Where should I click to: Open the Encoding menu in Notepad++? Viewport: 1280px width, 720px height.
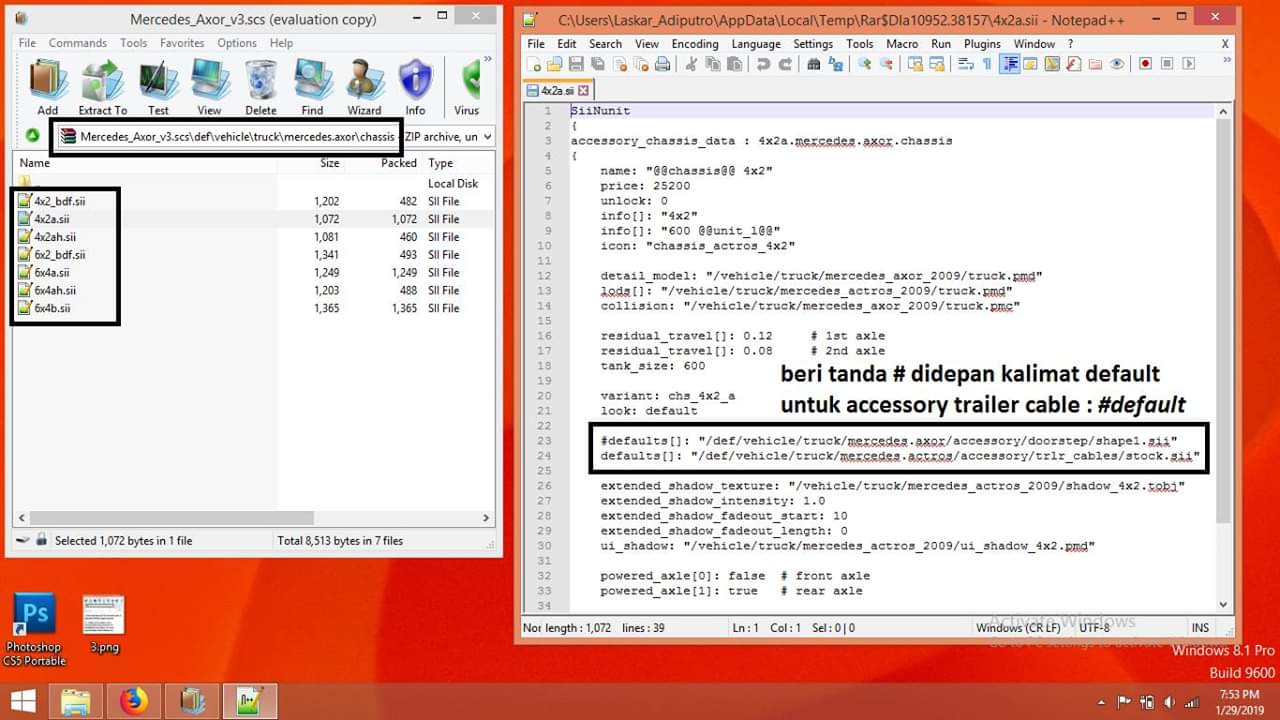[x=695, y=44]
